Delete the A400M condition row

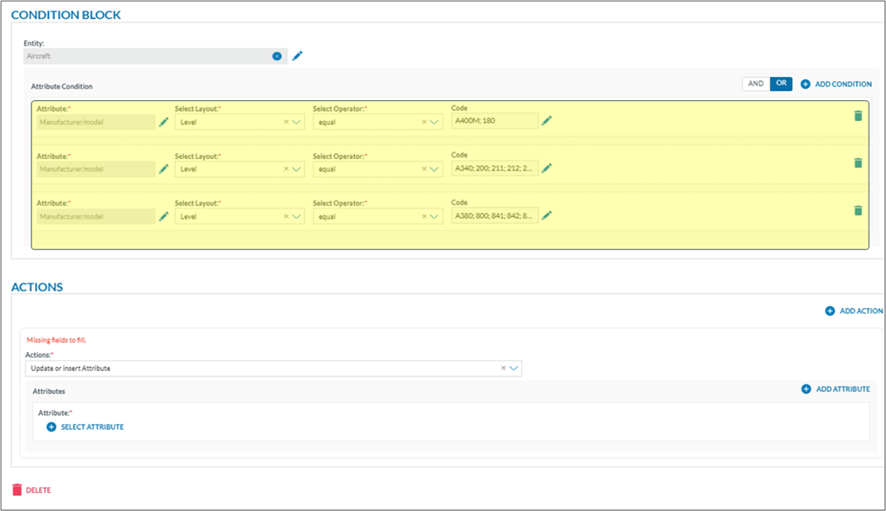pos(857,116)
